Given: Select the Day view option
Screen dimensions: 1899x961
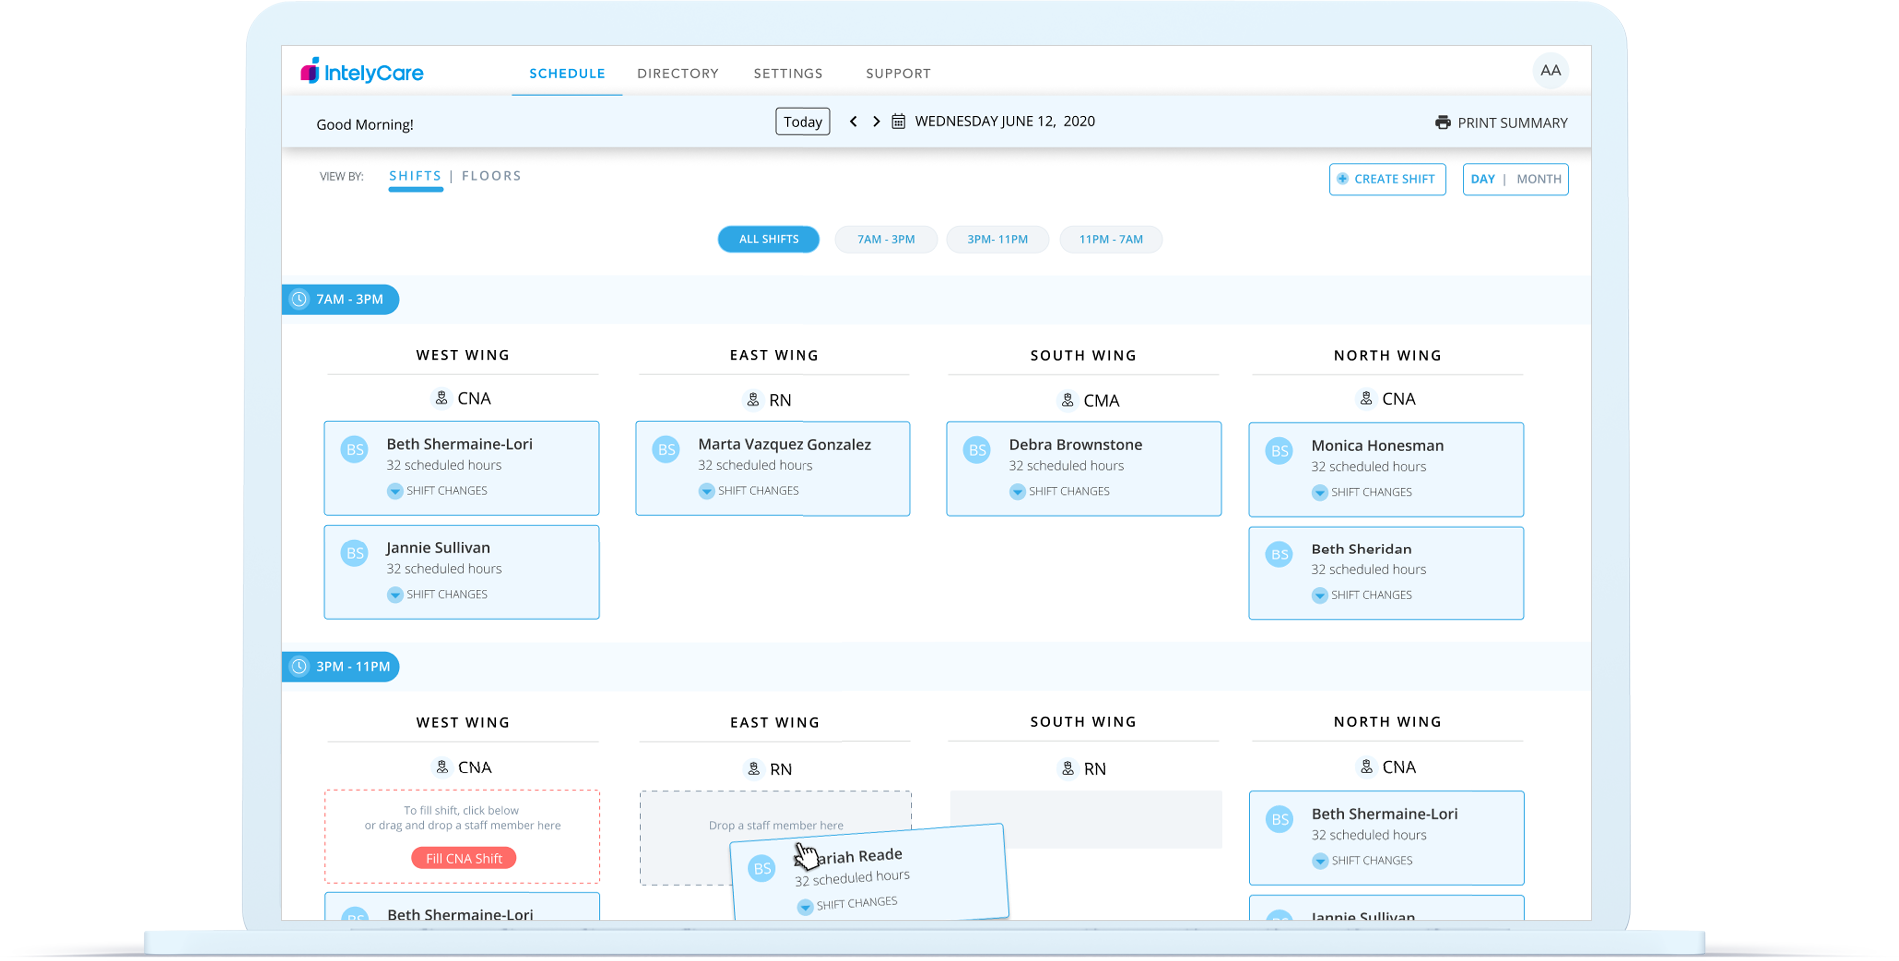Looking at the screenshot, I should tap(1482, 179).
